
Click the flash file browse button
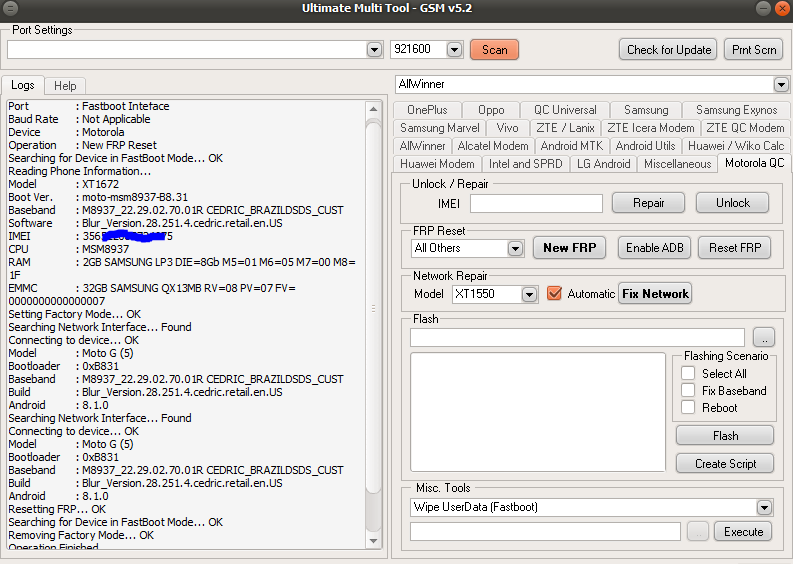(764, 337)
